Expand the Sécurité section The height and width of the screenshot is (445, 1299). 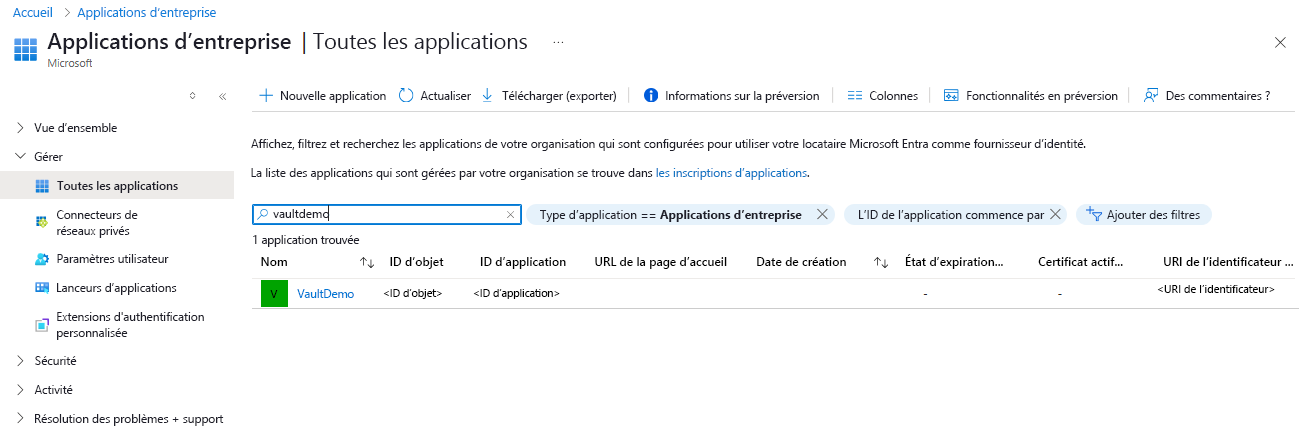(21, 361)
